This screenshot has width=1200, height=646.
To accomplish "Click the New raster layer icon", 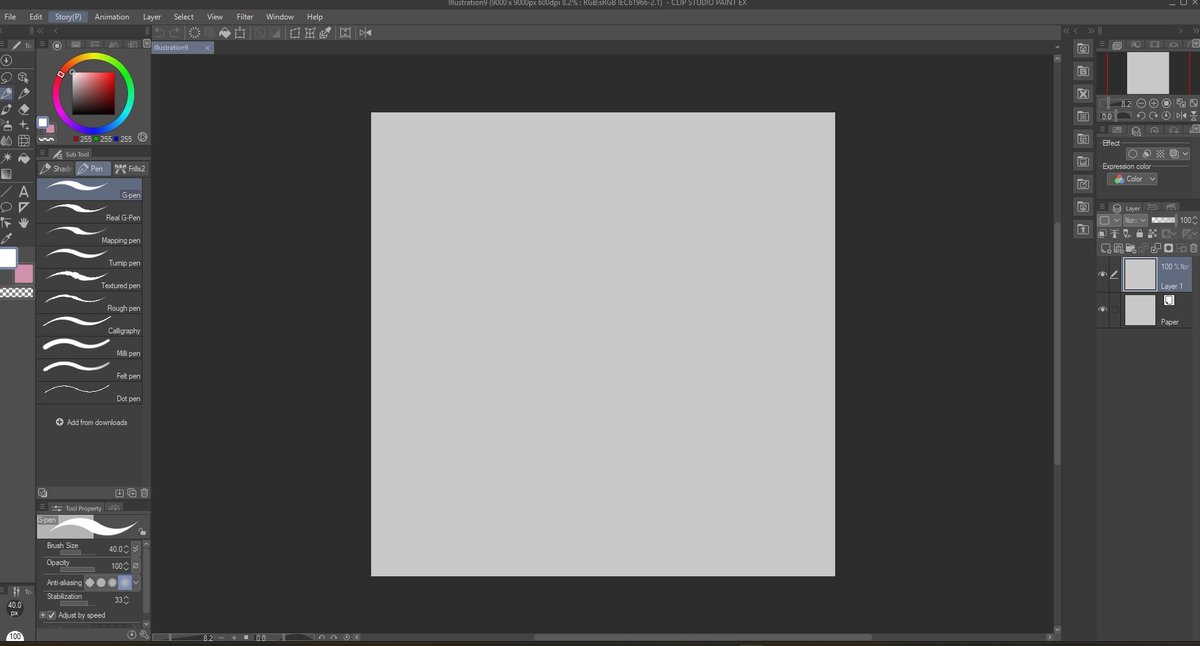I will click(1106, 247).
